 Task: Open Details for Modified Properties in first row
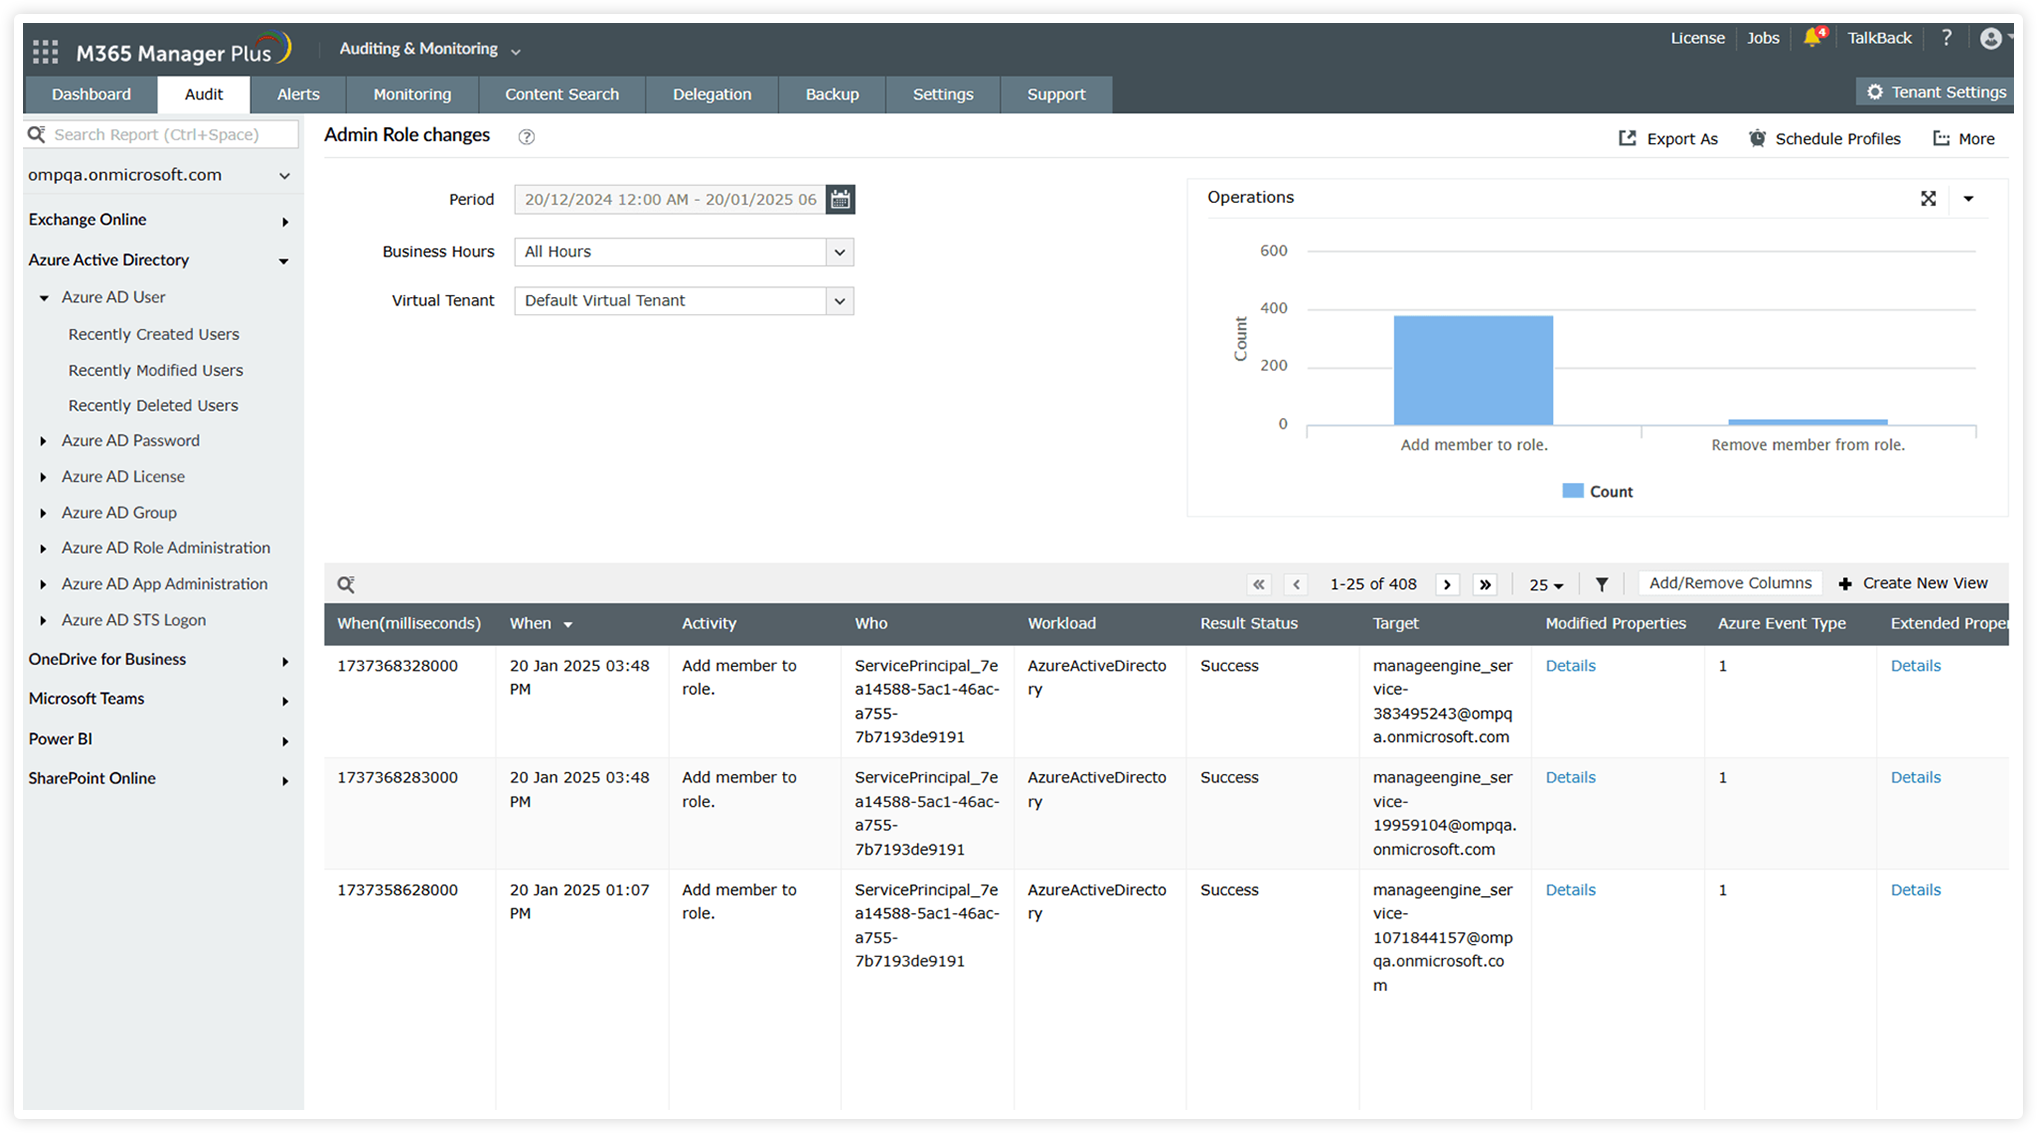pyautogui.click(x=1570, y=665)
